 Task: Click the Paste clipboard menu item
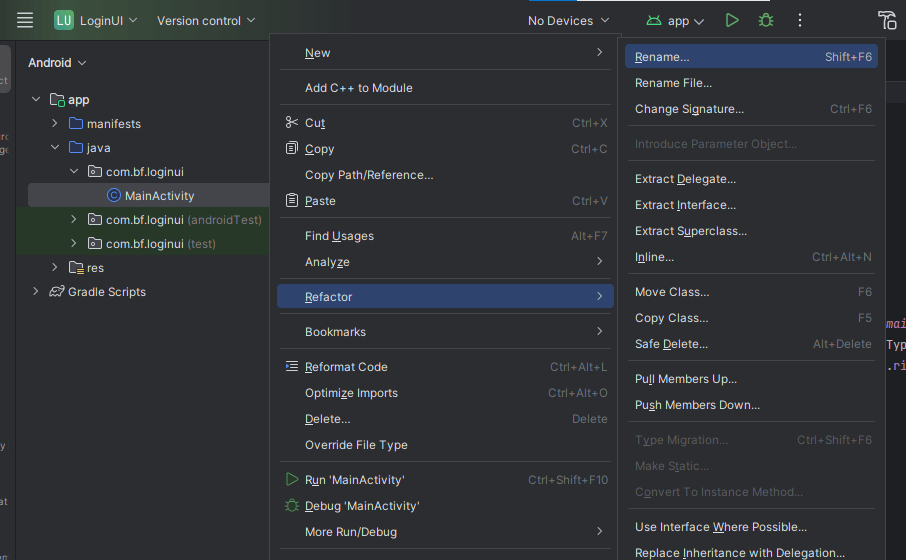pyautogui.click(x=320, y=201)
